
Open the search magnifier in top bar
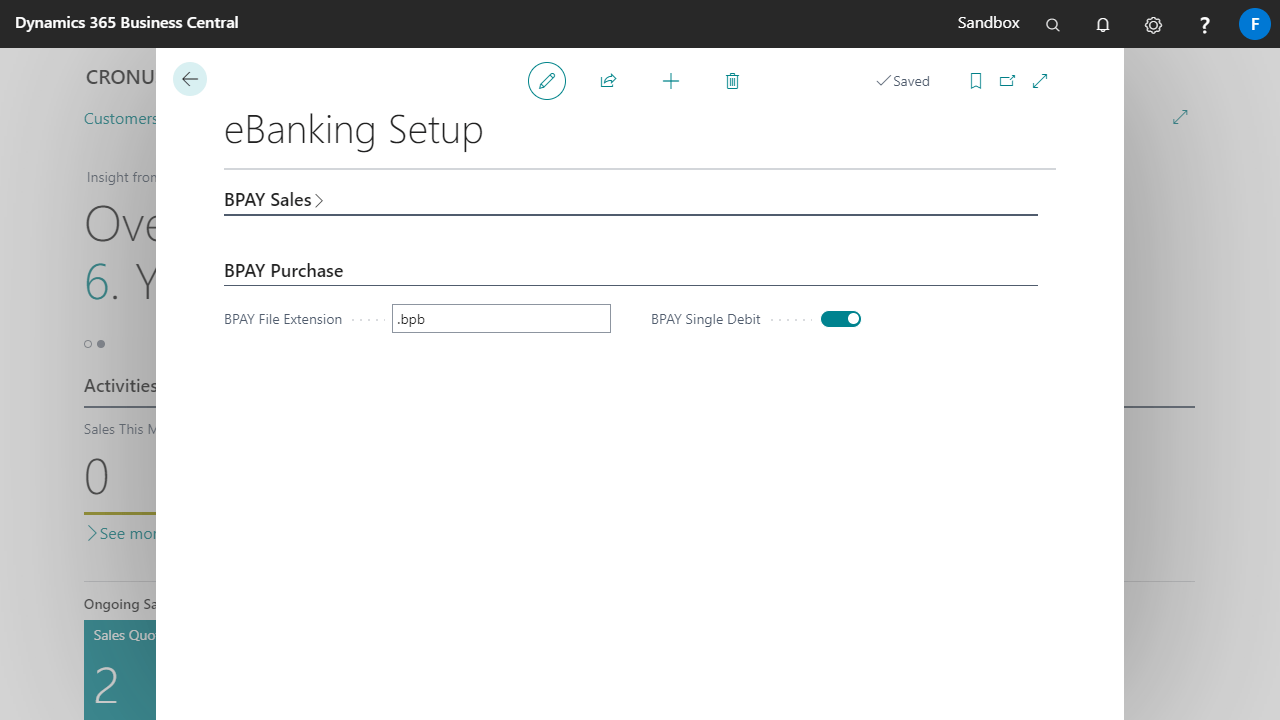1053,25
